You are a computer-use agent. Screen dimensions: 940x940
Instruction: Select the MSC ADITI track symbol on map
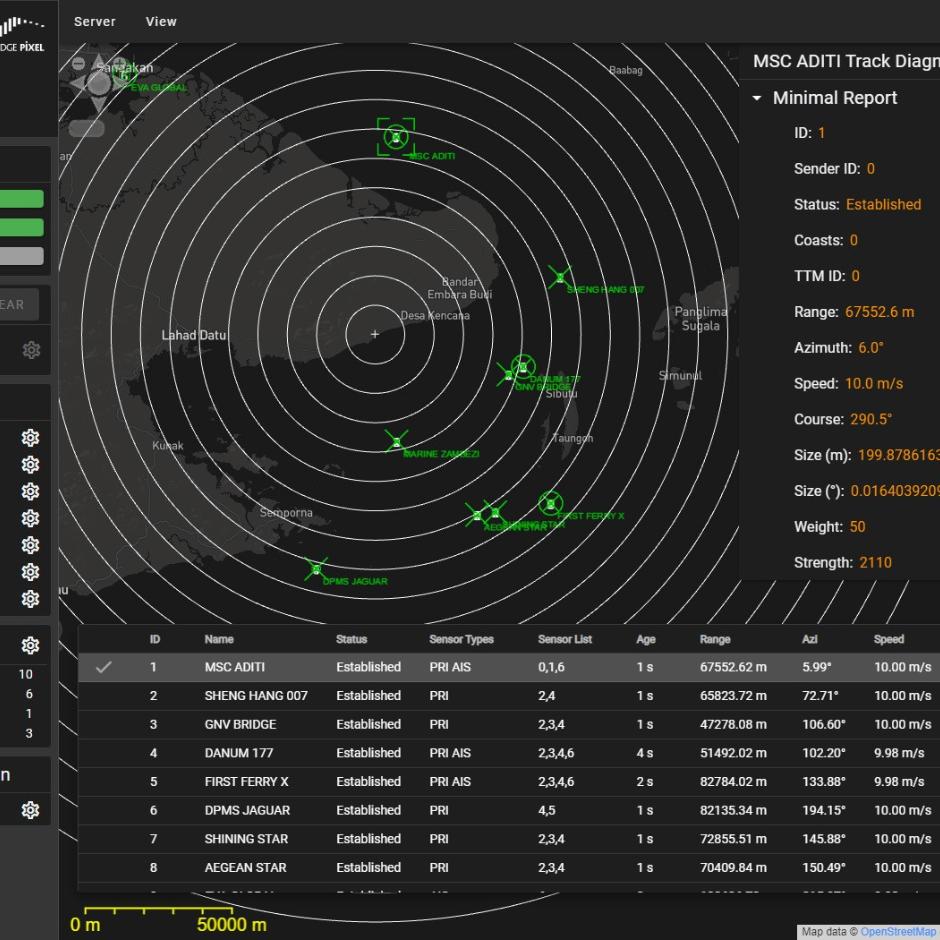click(x=396, y=137)
